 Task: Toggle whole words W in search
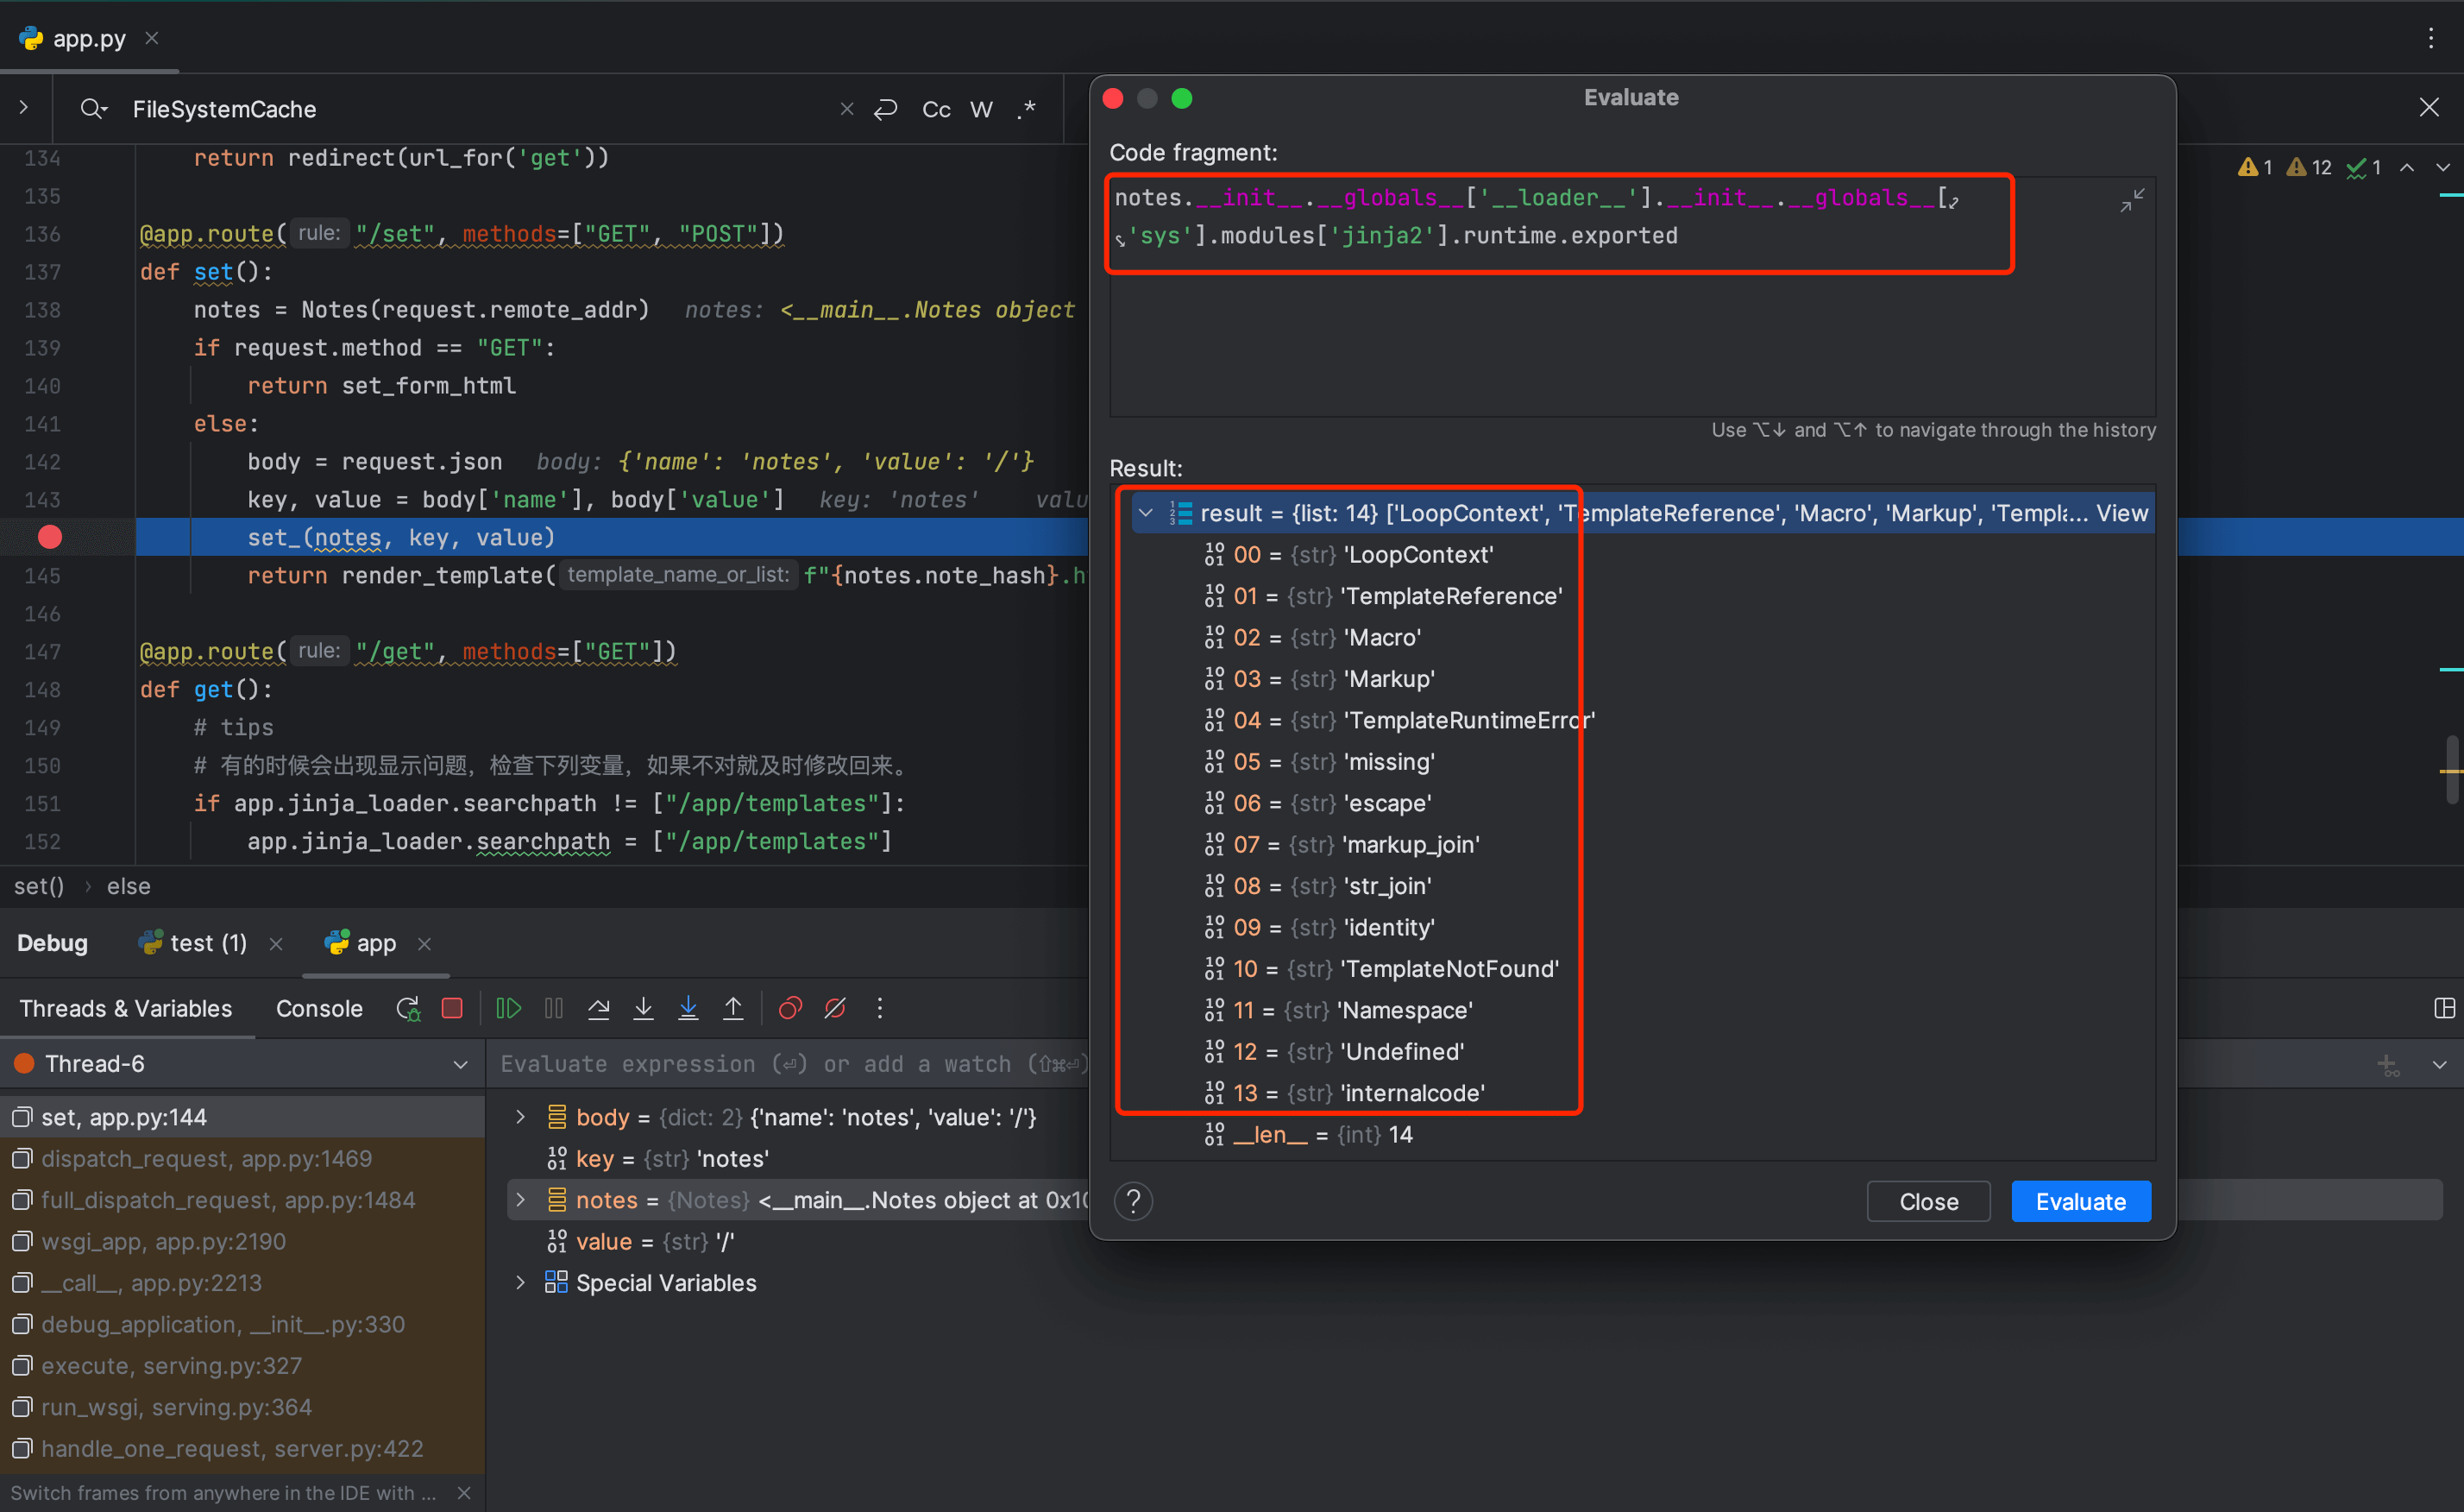tap(982, 109)
